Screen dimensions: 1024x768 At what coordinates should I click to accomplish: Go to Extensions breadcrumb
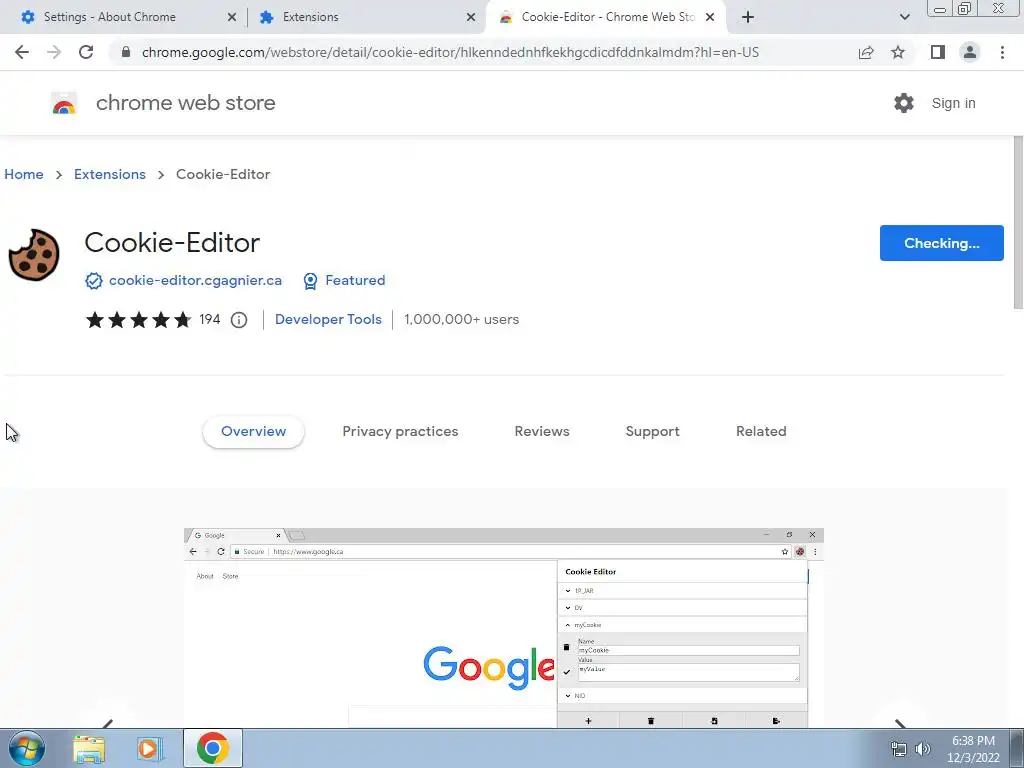tap(110, 174)
